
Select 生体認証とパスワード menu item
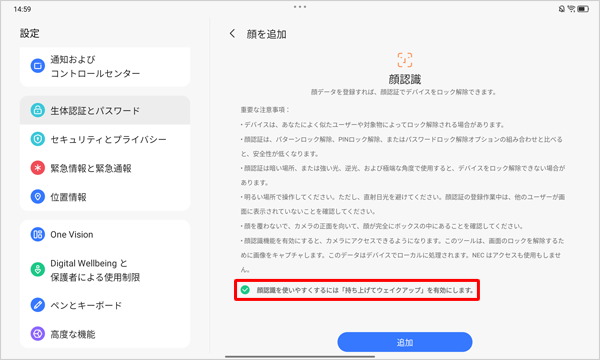coord(105,110)
